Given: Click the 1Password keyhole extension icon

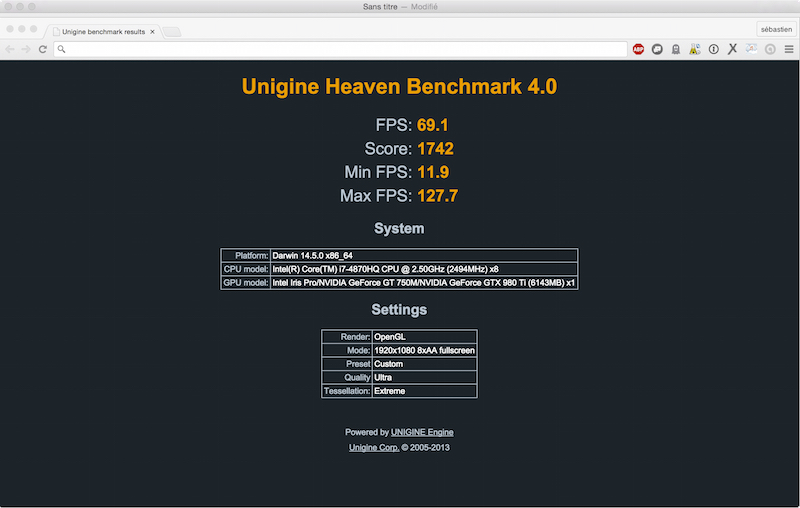Looking at the screenshot, I should pyautogui.click(x=714, y=49).
